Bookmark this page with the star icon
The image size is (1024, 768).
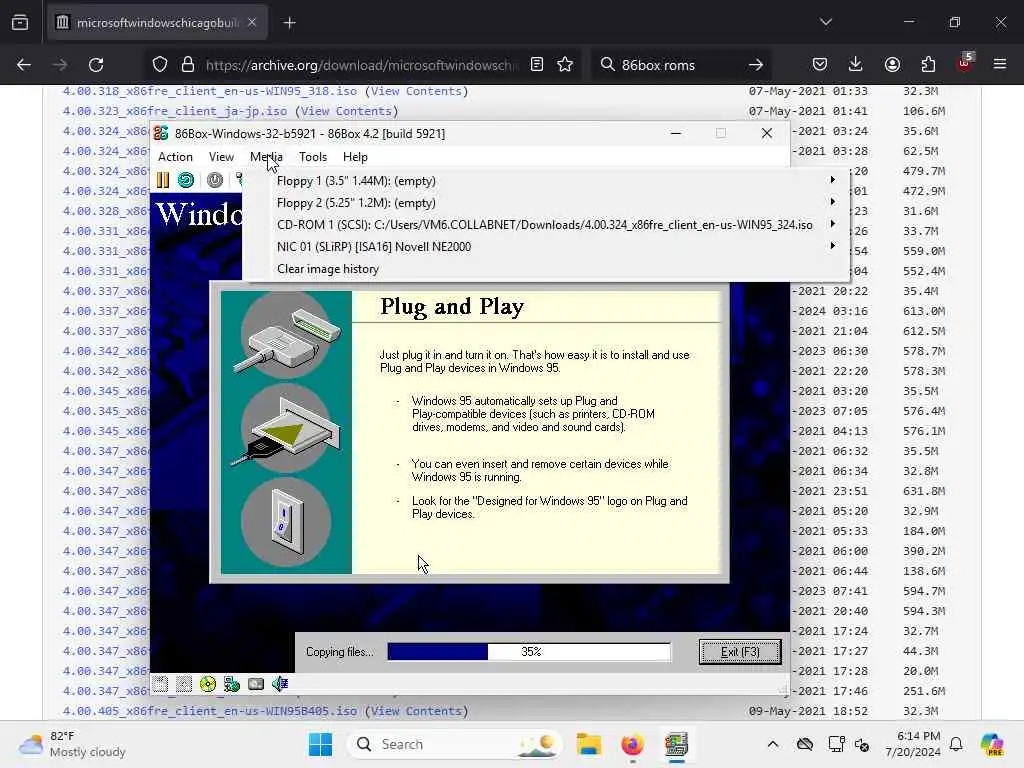coord(565,65)
